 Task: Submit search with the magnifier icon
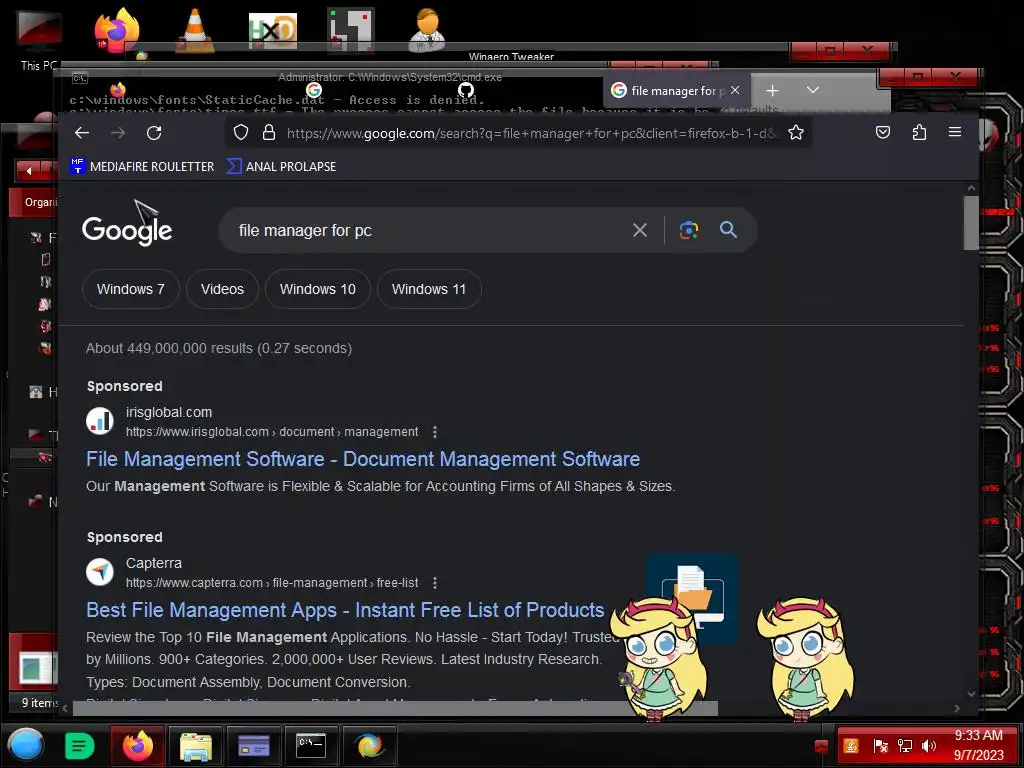point(728,230)
